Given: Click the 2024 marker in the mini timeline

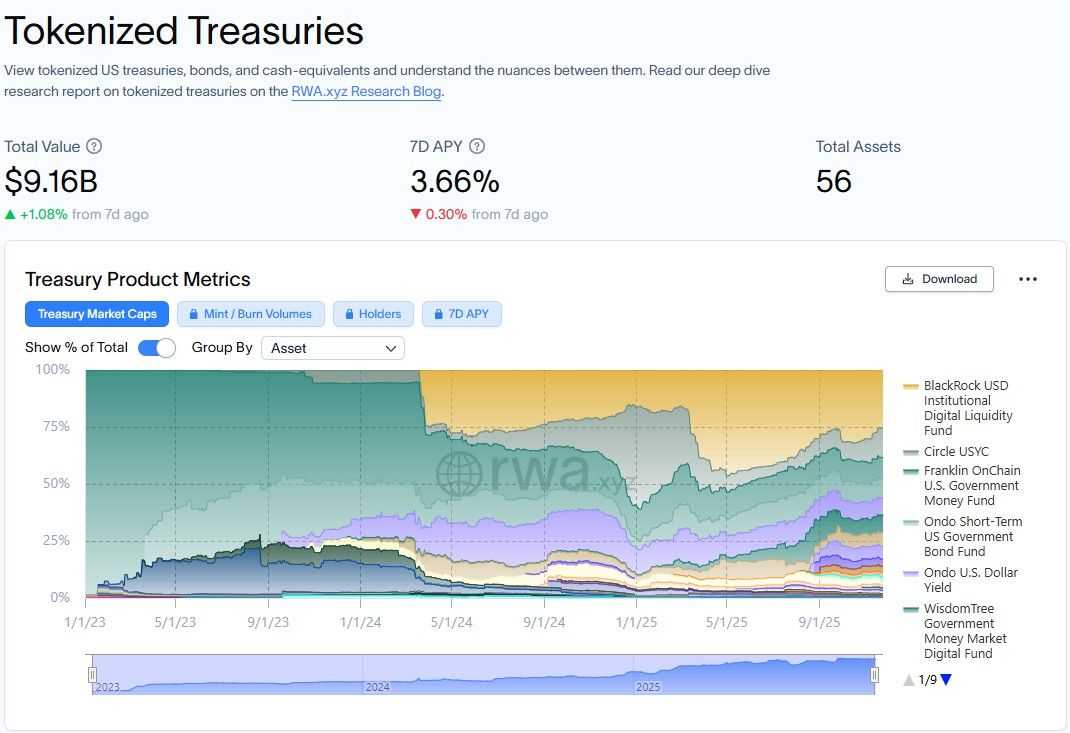Looking at the screenshot, I should pos(377,687).
